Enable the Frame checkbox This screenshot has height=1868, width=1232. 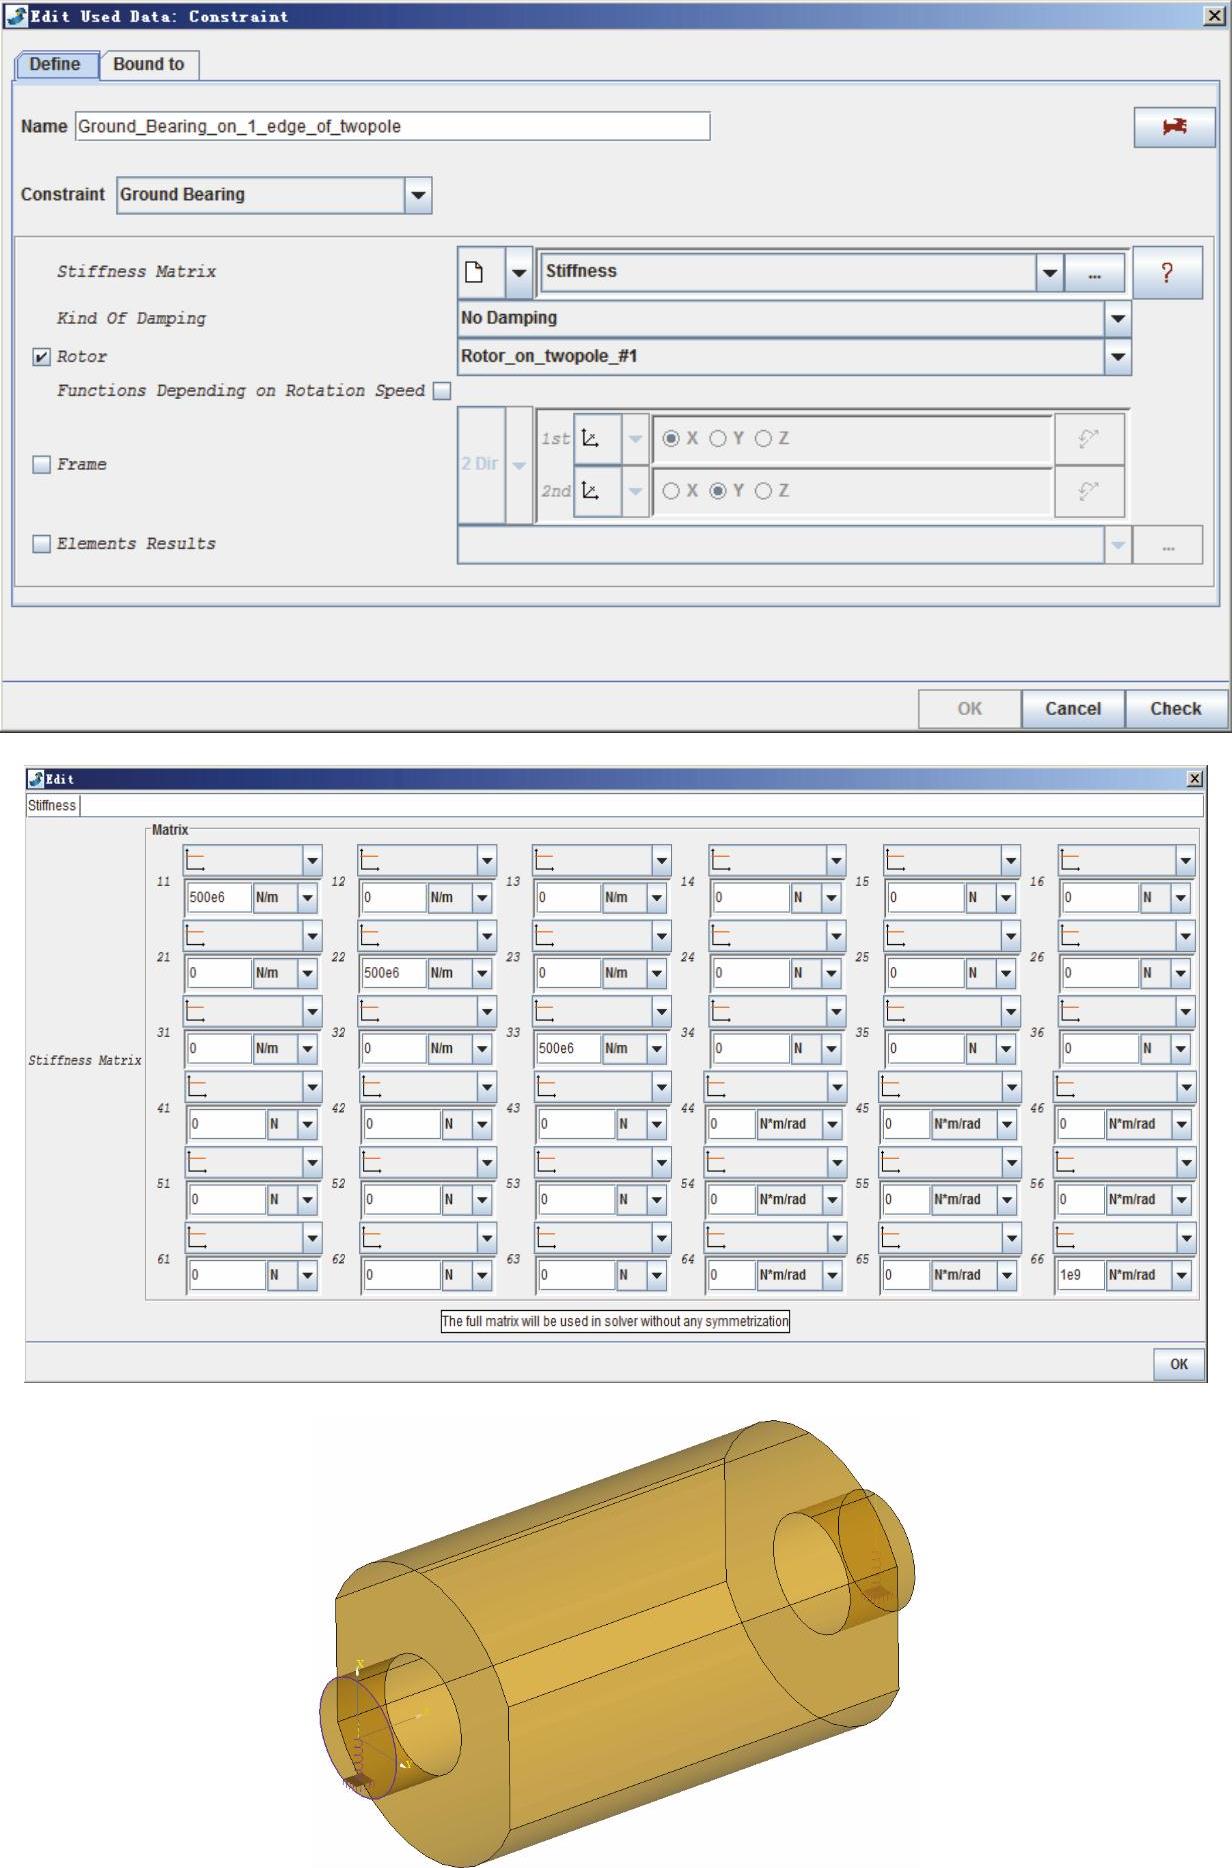(42, 465)
